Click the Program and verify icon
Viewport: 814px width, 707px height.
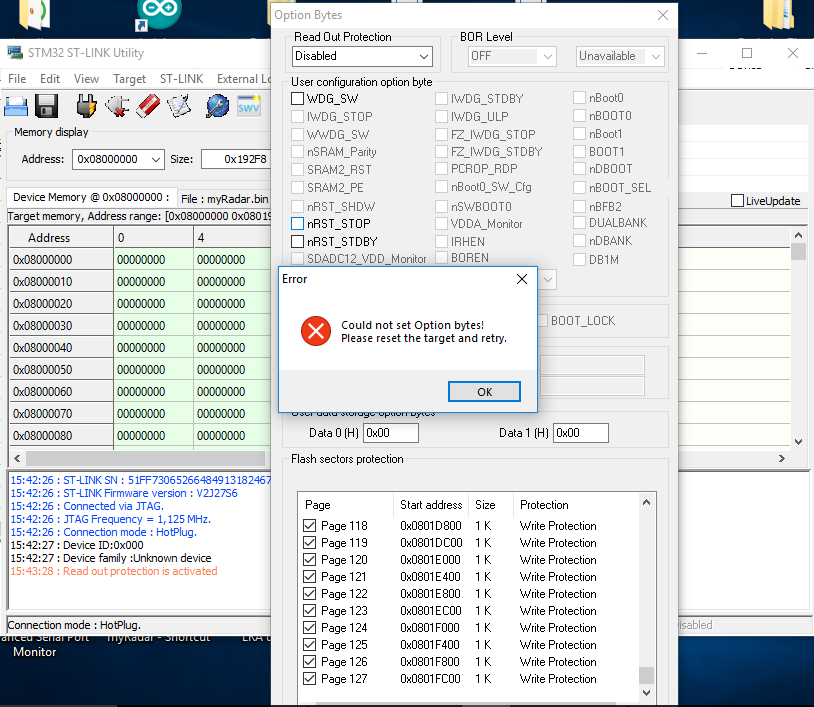(x=180, y=106)
